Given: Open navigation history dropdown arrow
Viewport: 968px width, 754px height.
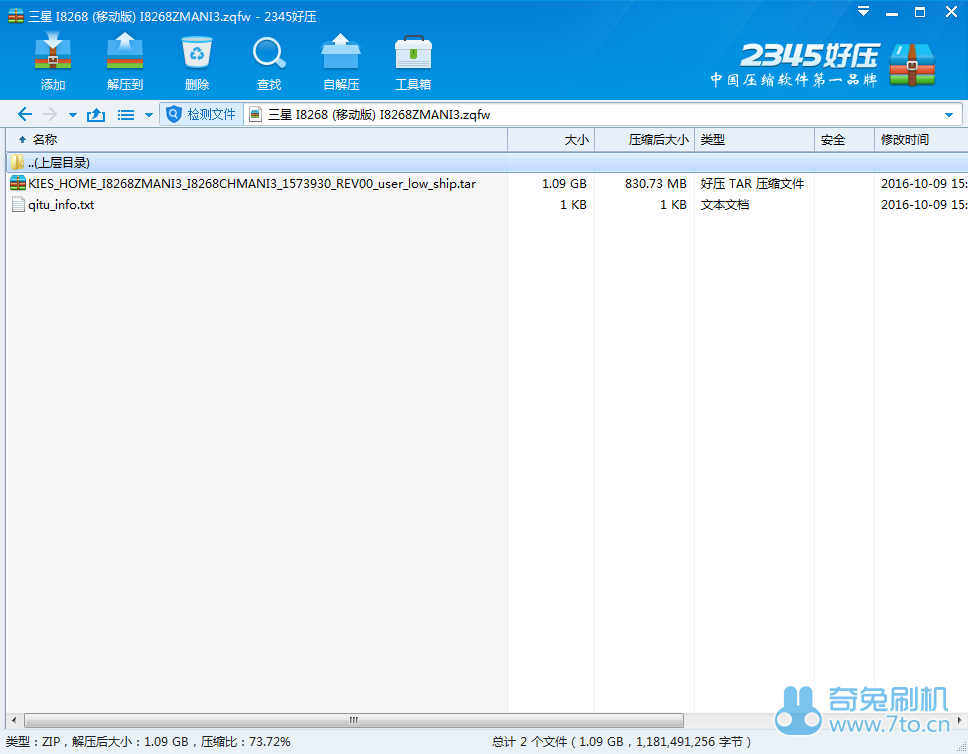Looking at the screenshot, I should [73, 115].
